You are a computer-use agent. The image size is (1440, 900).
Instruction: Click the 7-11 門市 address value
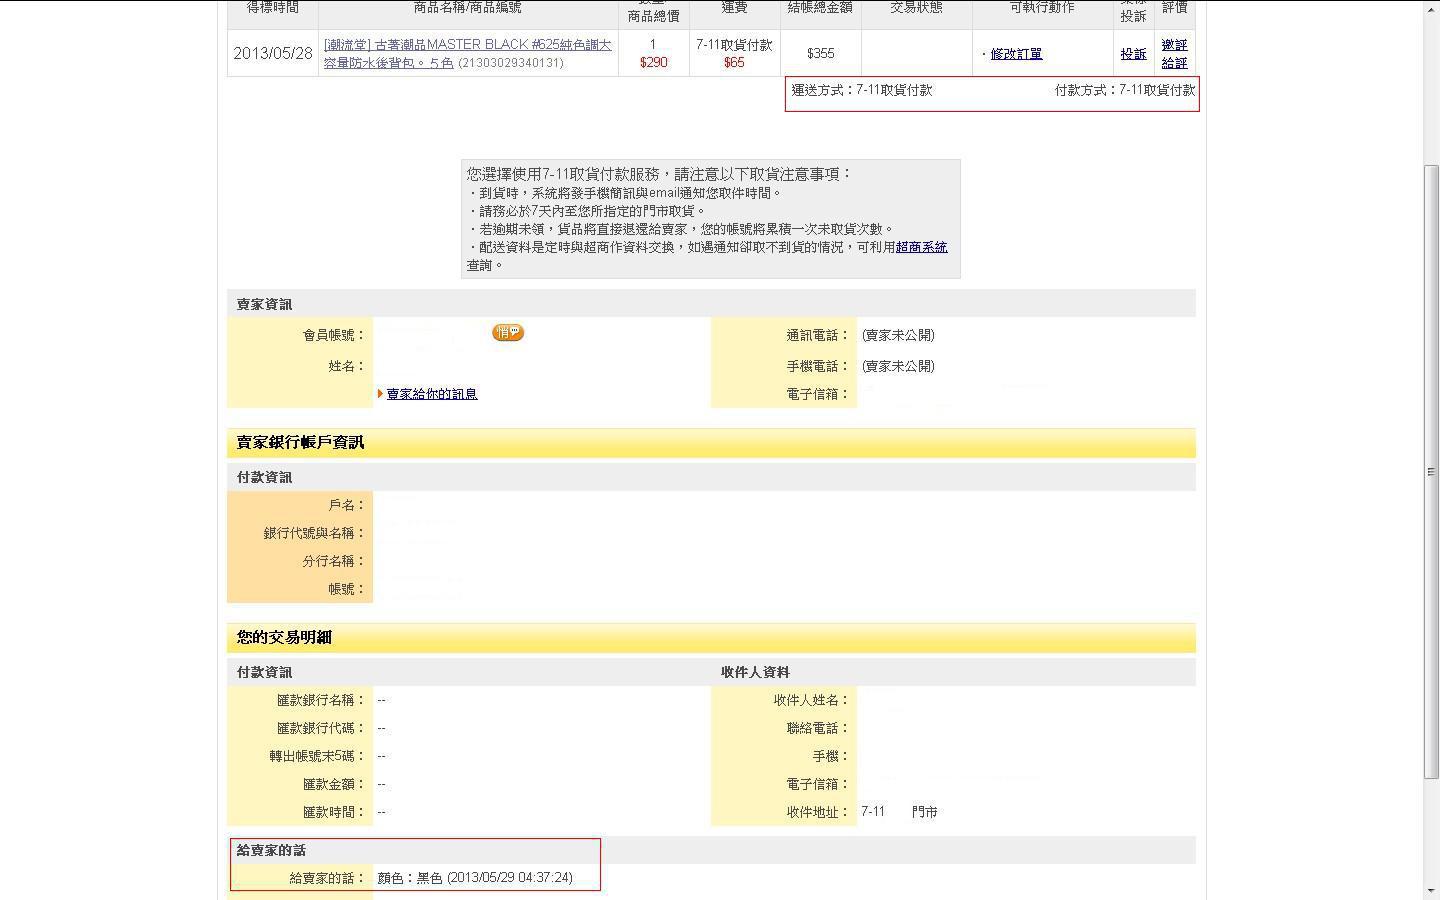(899, 812)
